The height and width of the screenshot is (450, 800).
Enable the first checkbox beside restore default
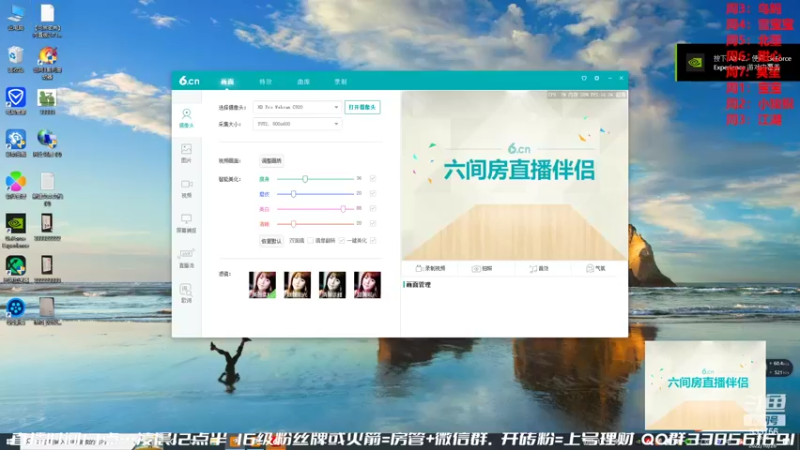coord(310,240)
